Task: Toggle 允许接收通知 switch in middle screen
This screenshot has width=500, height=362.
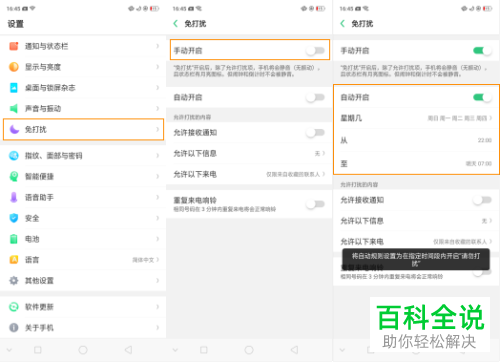Action: coord(315,133)
